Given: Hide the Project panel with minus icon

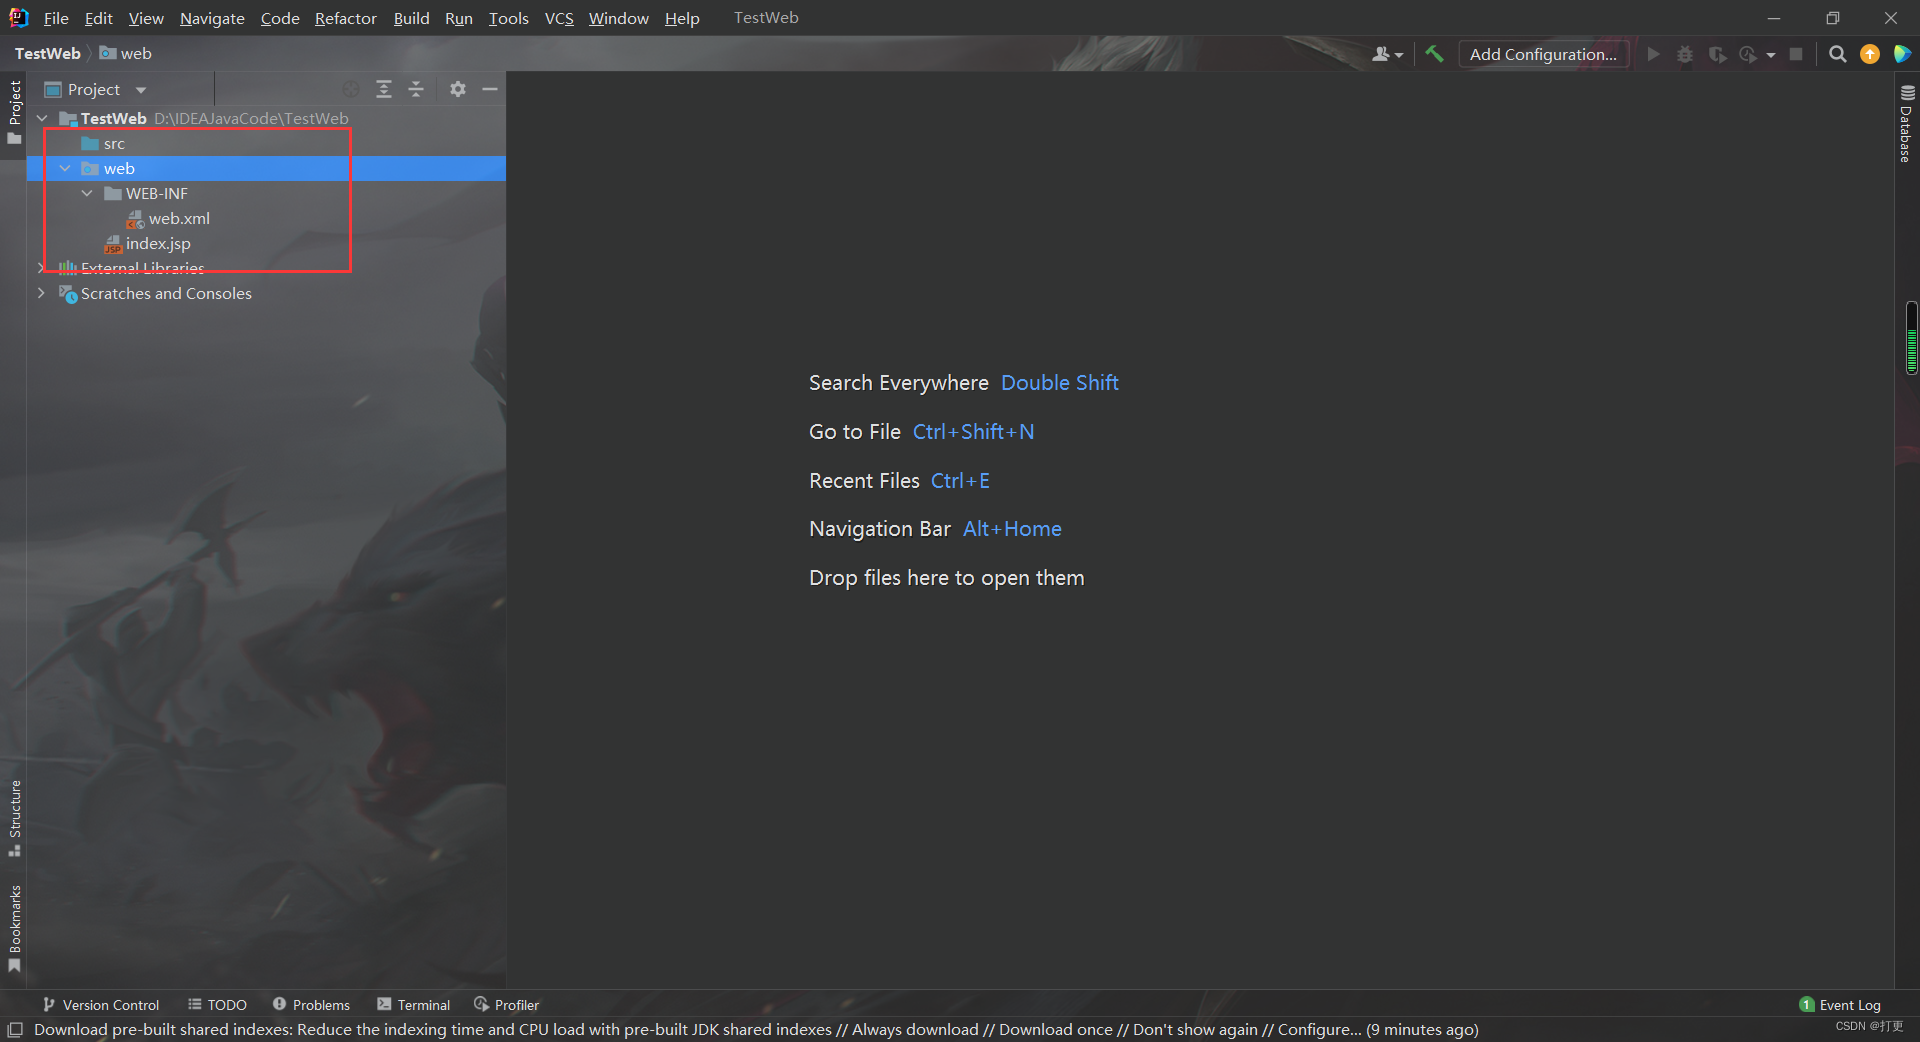Looking at the screenshot, I should tap(490, 89).
